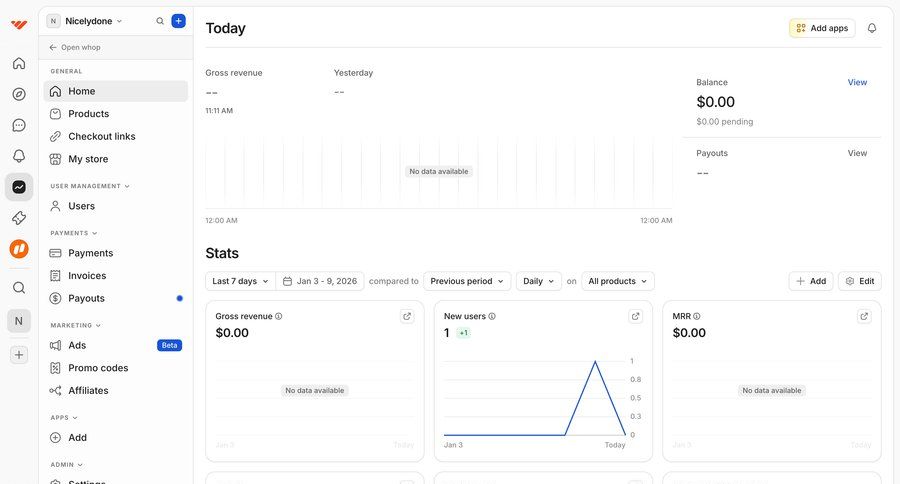This screenshot has height=484, width=900.
Task: Collapse the Marketing section header
Action: pyautogui.click(x=75, y=326)
